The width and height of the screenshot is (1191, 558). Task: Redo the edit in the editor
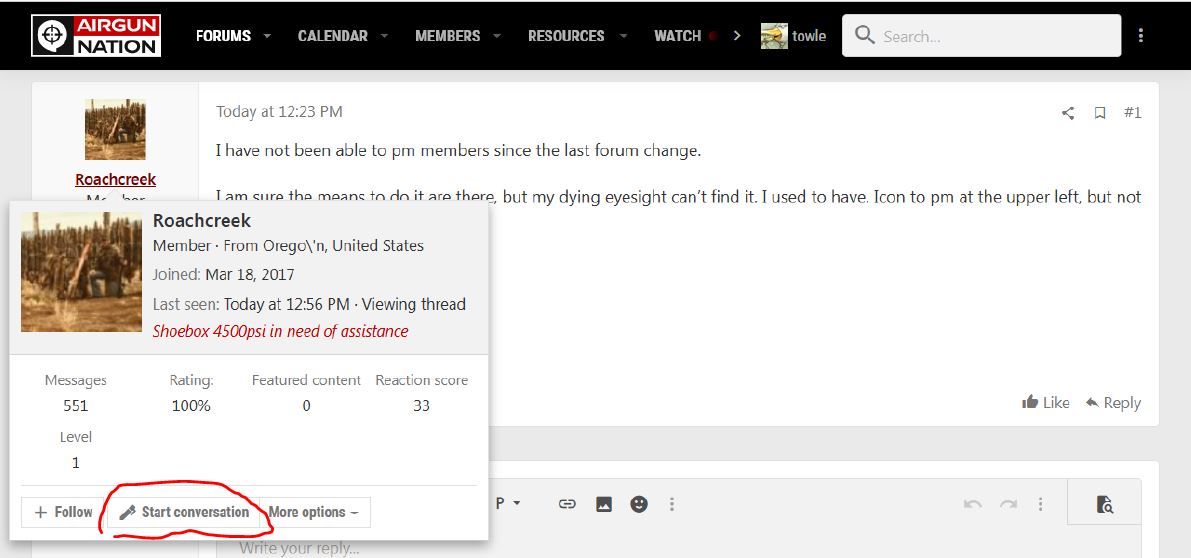(x=1008, y=503)
